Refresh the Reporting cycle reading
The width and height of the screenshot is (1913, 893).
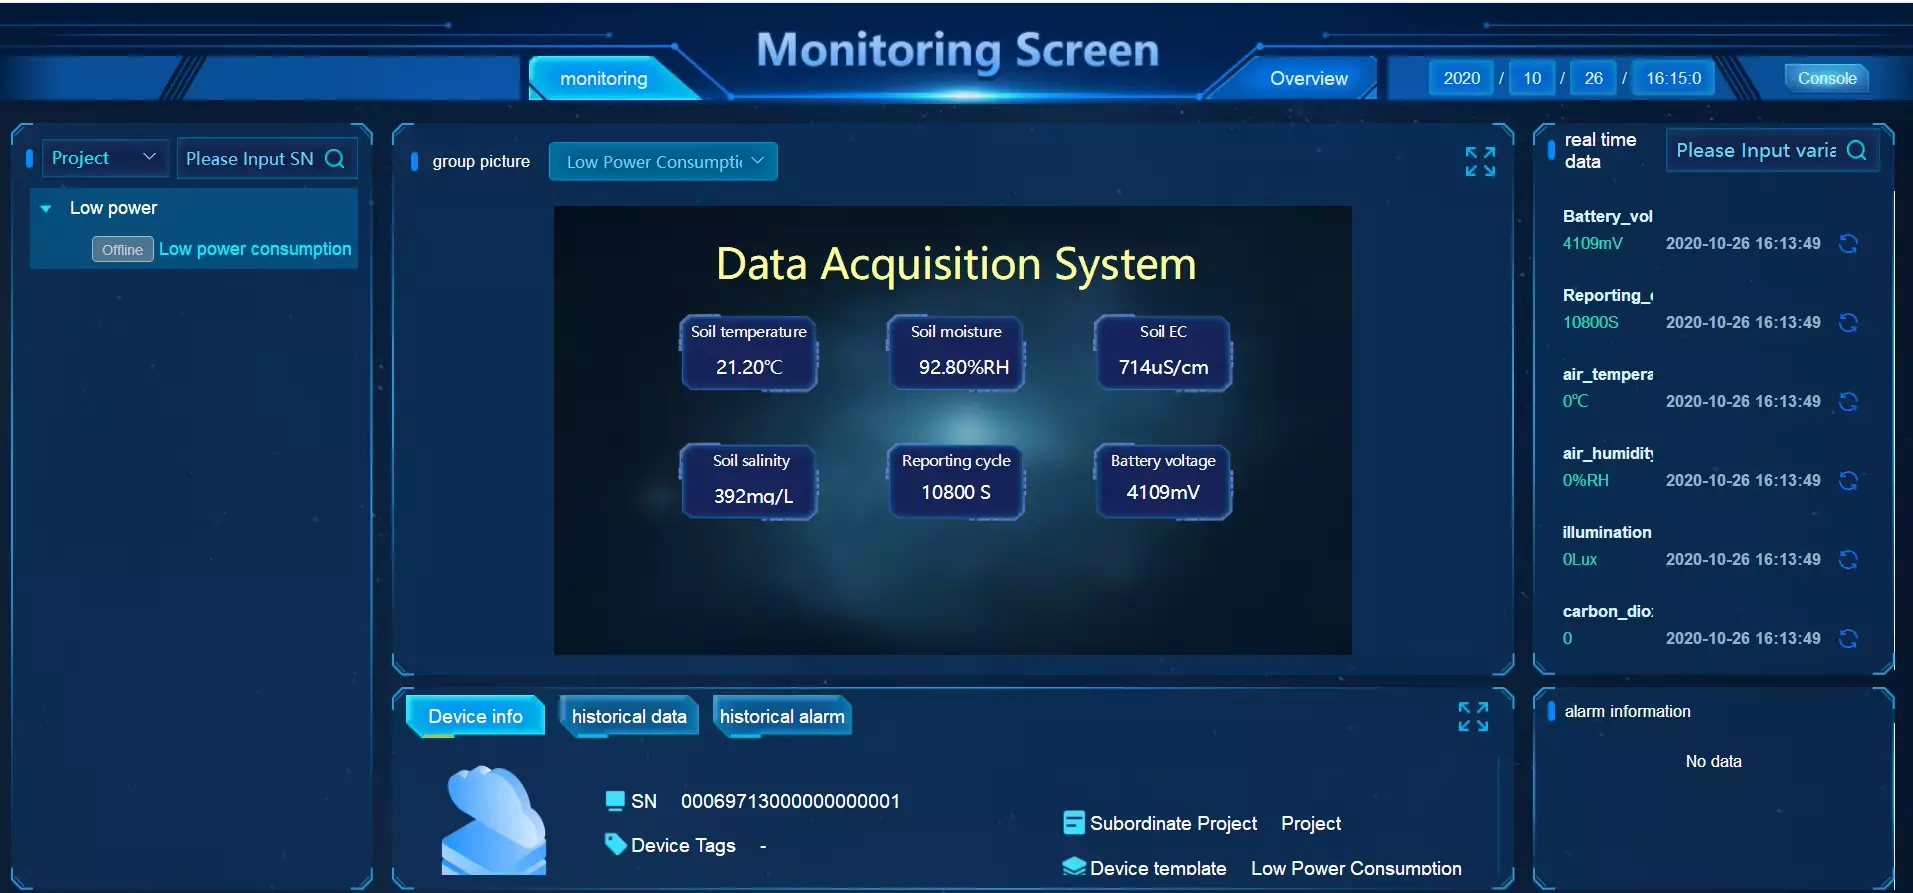(1848, 323)
